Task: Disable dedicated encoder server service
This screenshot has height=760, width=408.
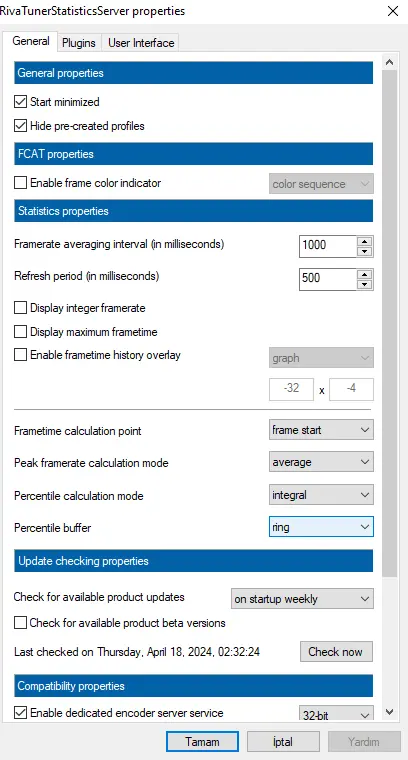Action: (x=20, y=713)
